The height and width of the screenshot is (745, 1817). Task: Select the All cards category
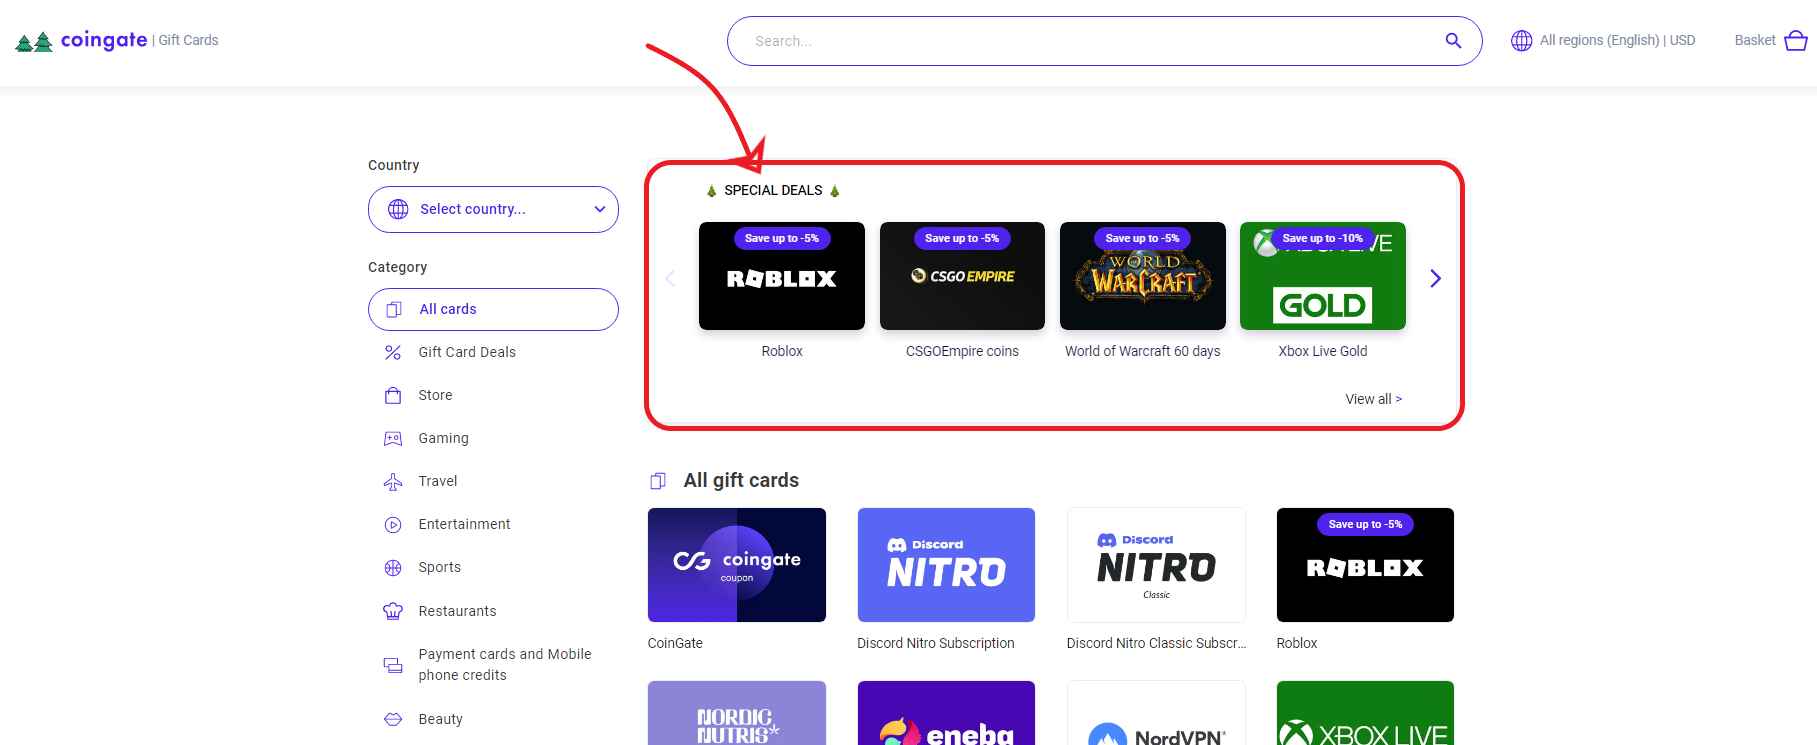point(493,310)
